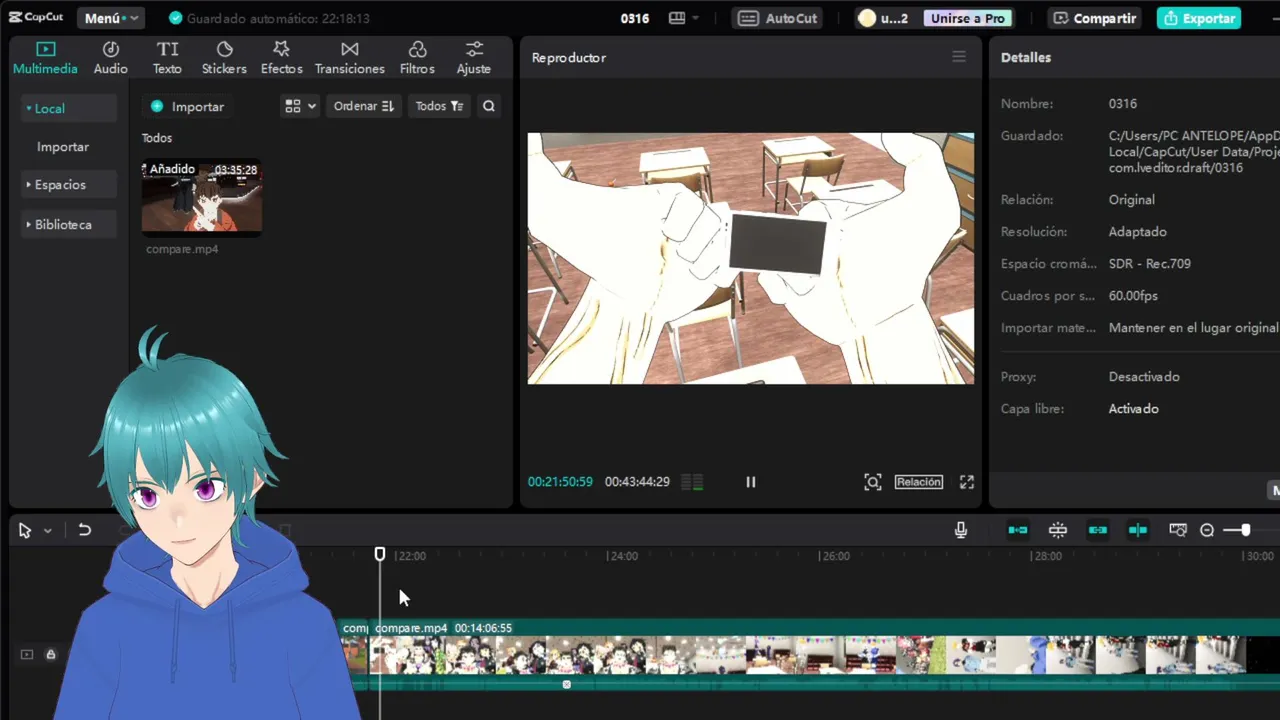Click the media search icon
The image size is (1280, 720).
[x=489, y=106]
